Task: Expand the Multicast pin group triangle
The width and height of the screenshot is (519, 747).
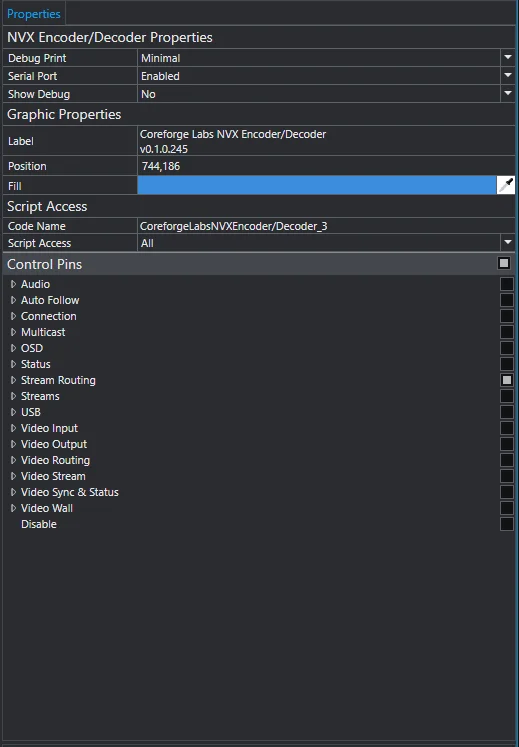Action: pyautogui.click(x=13, y=332)
